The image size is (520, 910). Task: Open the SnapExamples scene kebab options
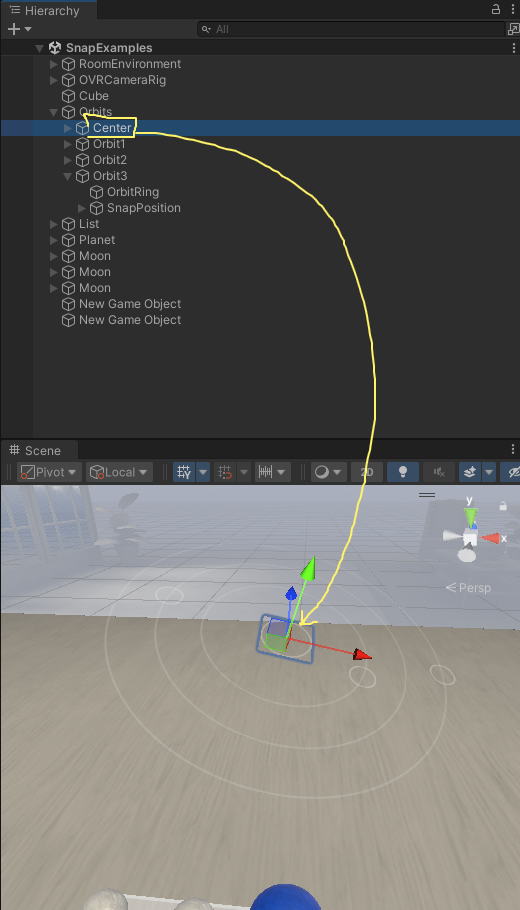(513, 48)
